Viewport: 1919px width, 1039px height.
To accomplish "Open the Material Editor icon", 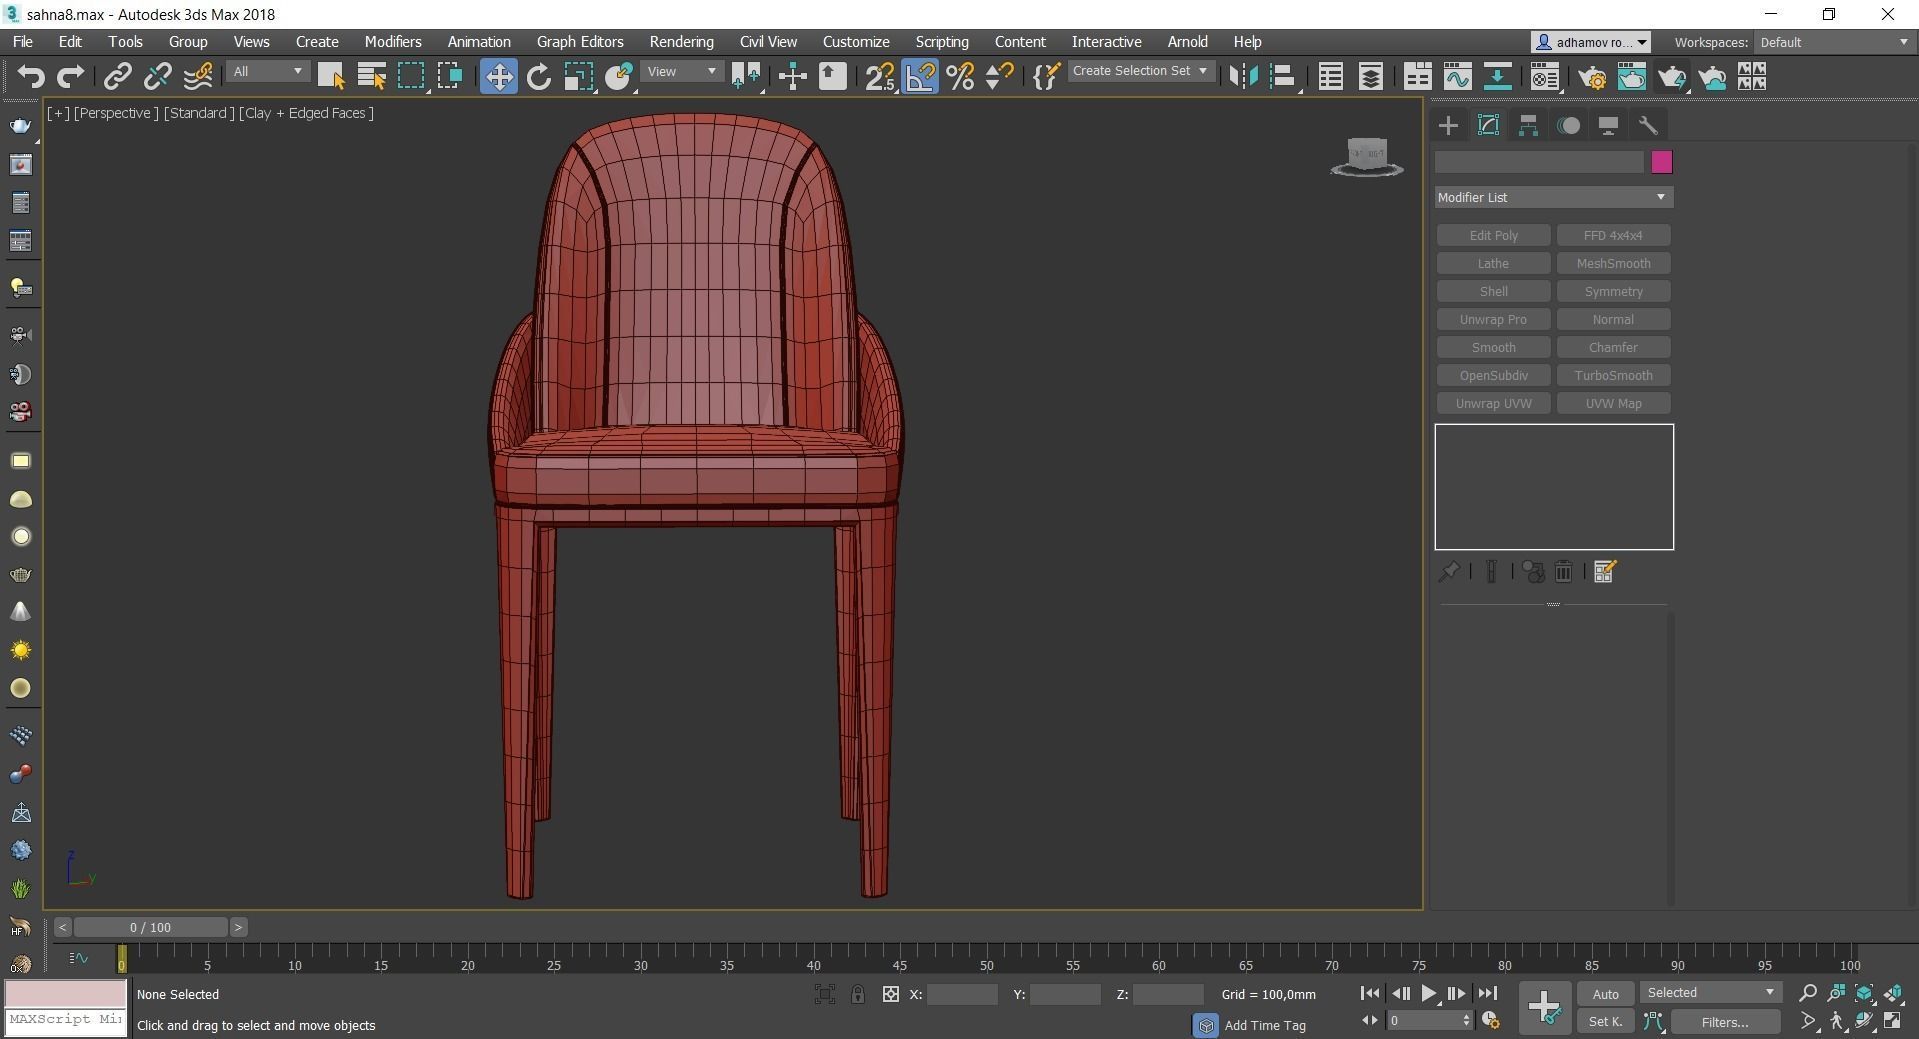I will click(x=1544, y=77).
